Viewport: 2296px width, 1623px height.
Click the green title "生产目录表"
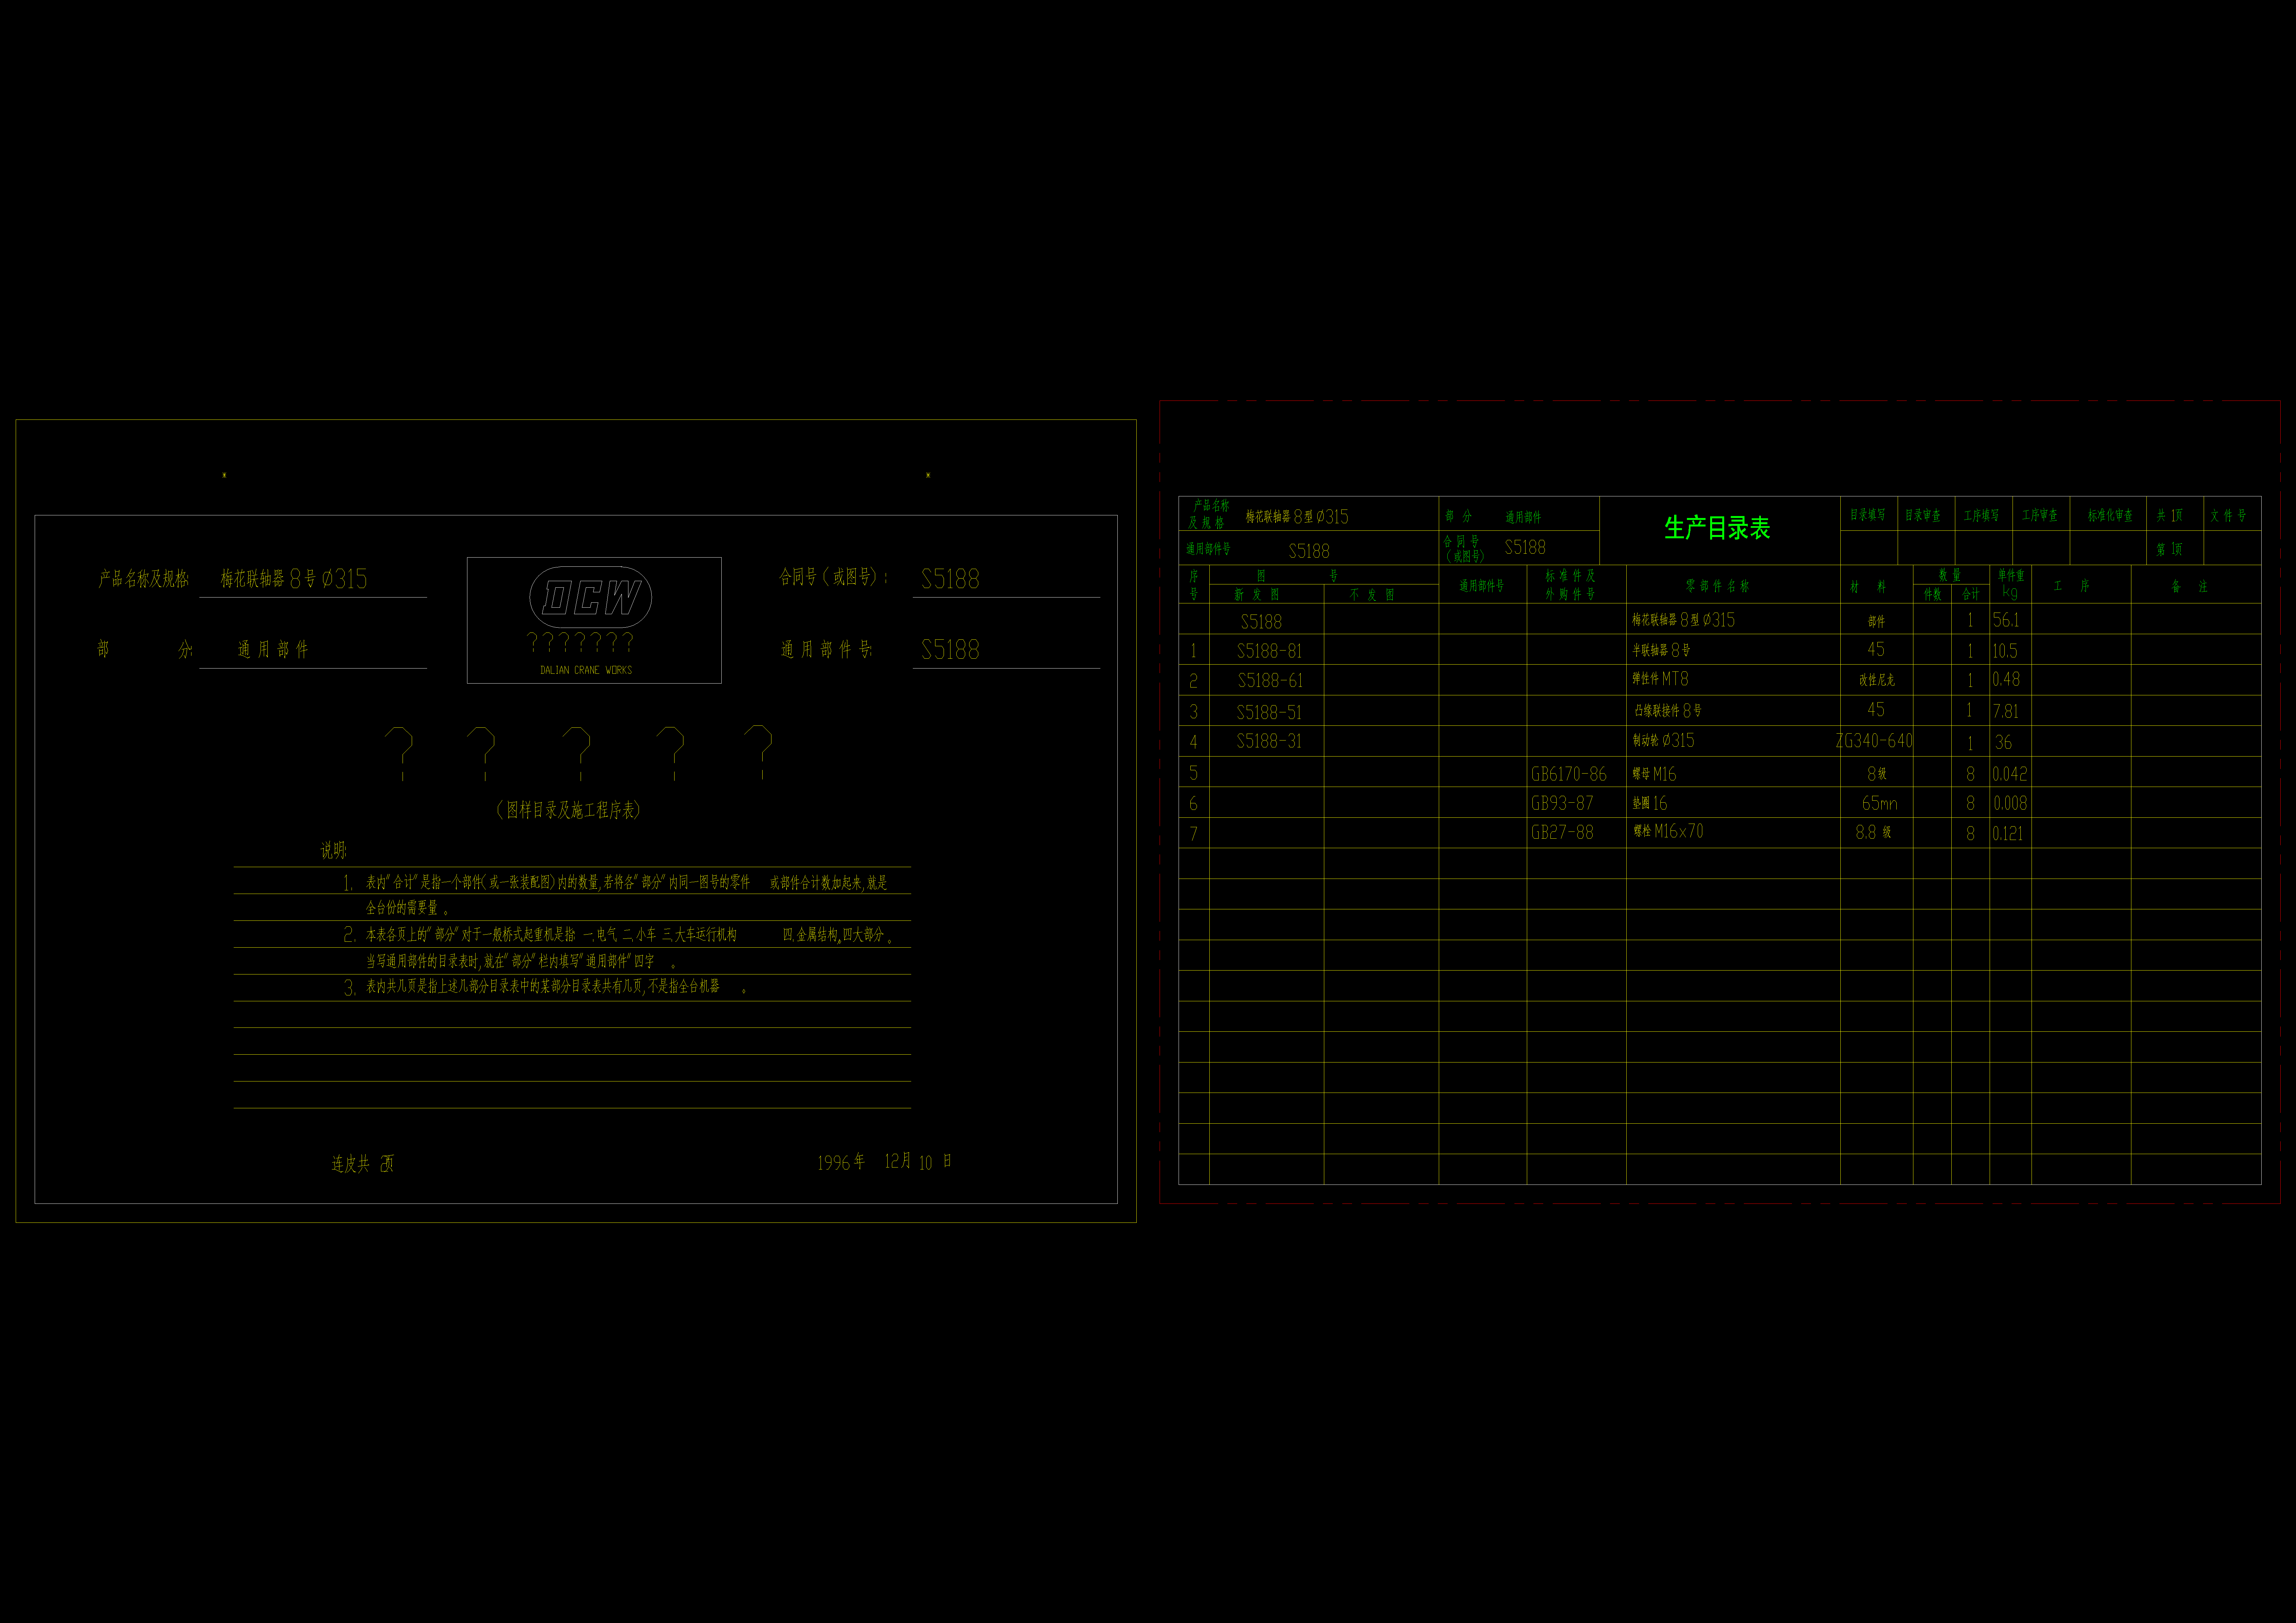click(1717, 528)
